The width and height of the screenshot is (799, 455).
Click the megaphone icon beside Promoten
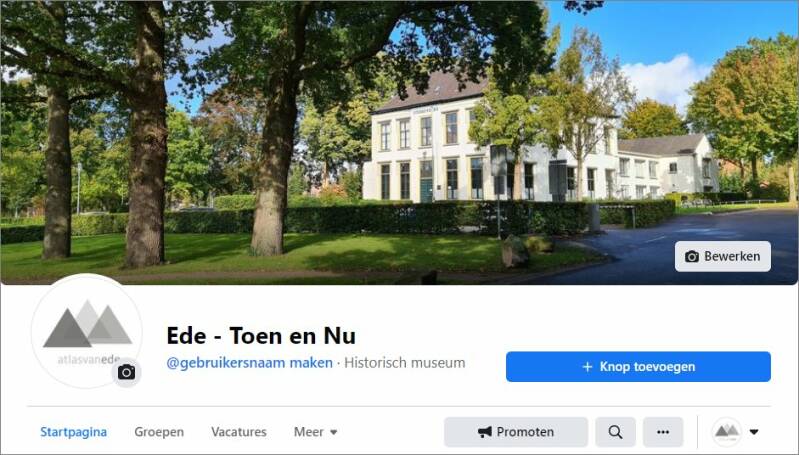point(485,432)
